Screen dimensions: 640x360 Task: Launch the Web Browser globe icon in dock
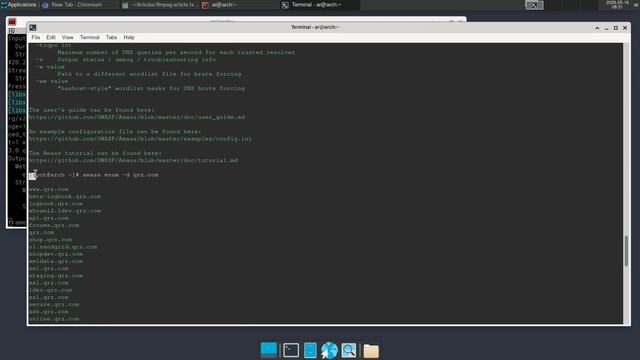tap(329, 350)
